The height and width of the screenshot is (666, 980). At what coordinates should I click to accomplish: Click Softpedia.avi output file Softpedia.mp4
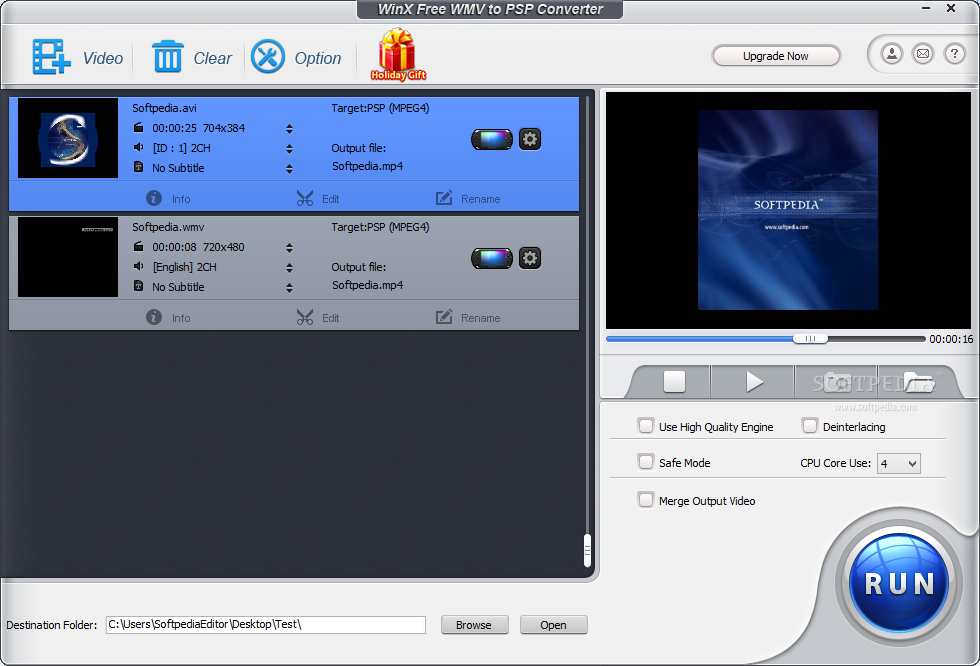(368, 166)
